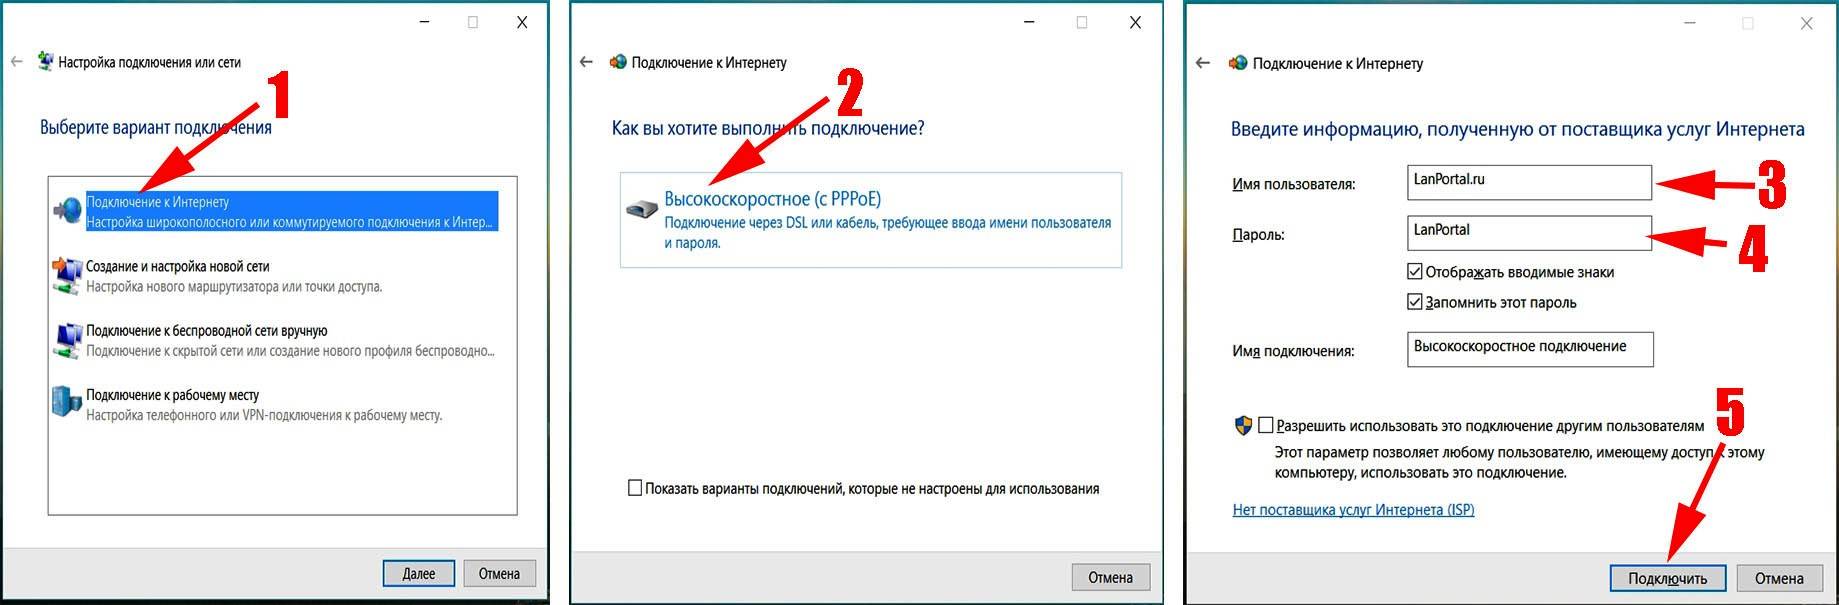Click the Создание и настройка новой сети icon

coord(67,276)
